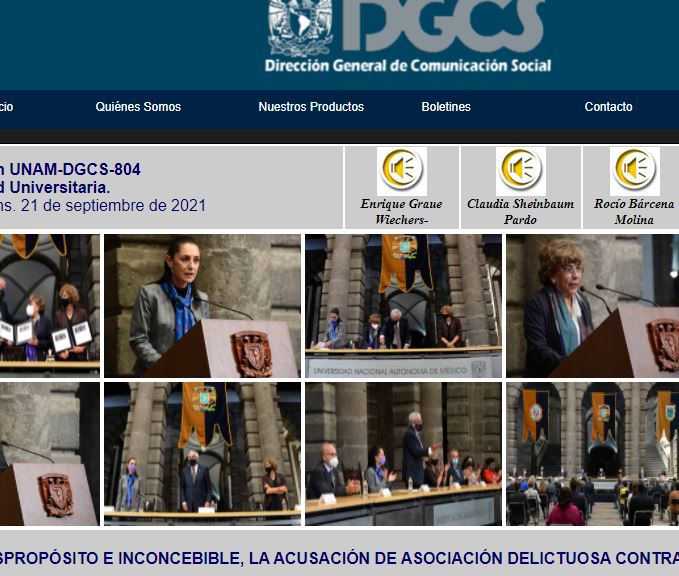Play Rocío Bárcena Molina audio icon
Viewport: 679px width, 576px height.
click(635, 172)
